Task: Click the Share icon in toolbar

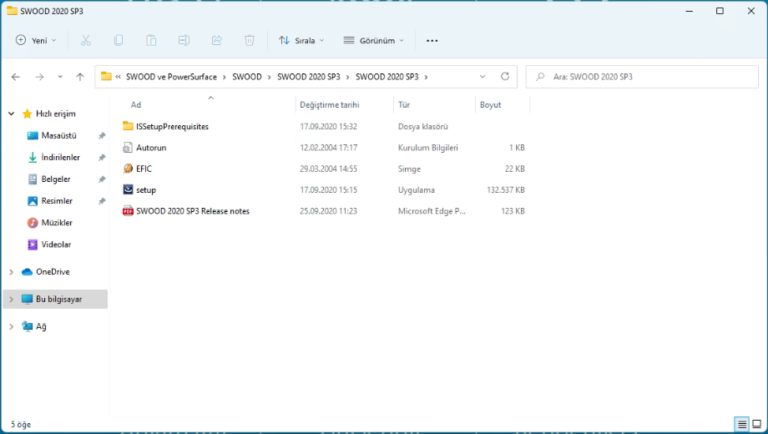Action: coord(216,40)
